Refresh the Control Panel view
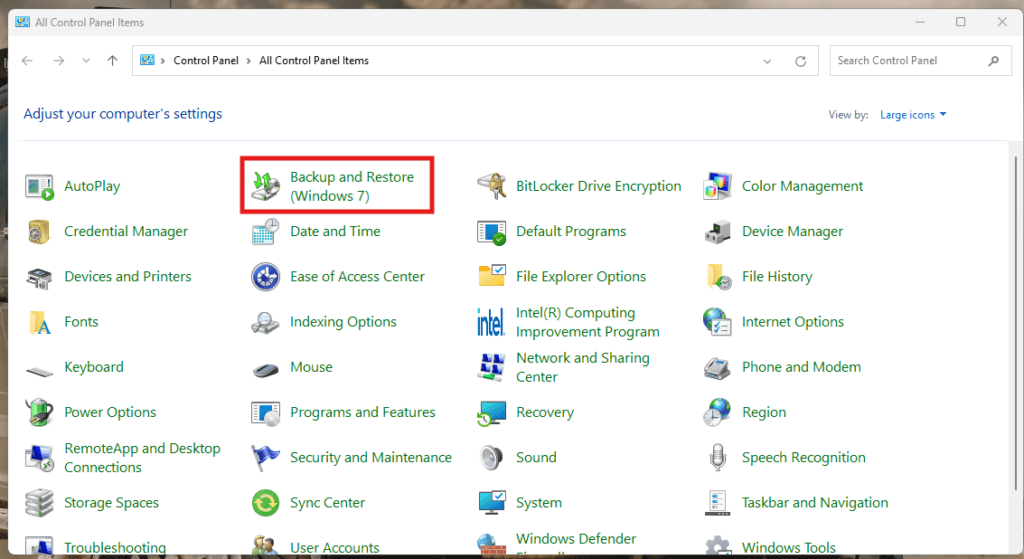 tap(800, 61)
